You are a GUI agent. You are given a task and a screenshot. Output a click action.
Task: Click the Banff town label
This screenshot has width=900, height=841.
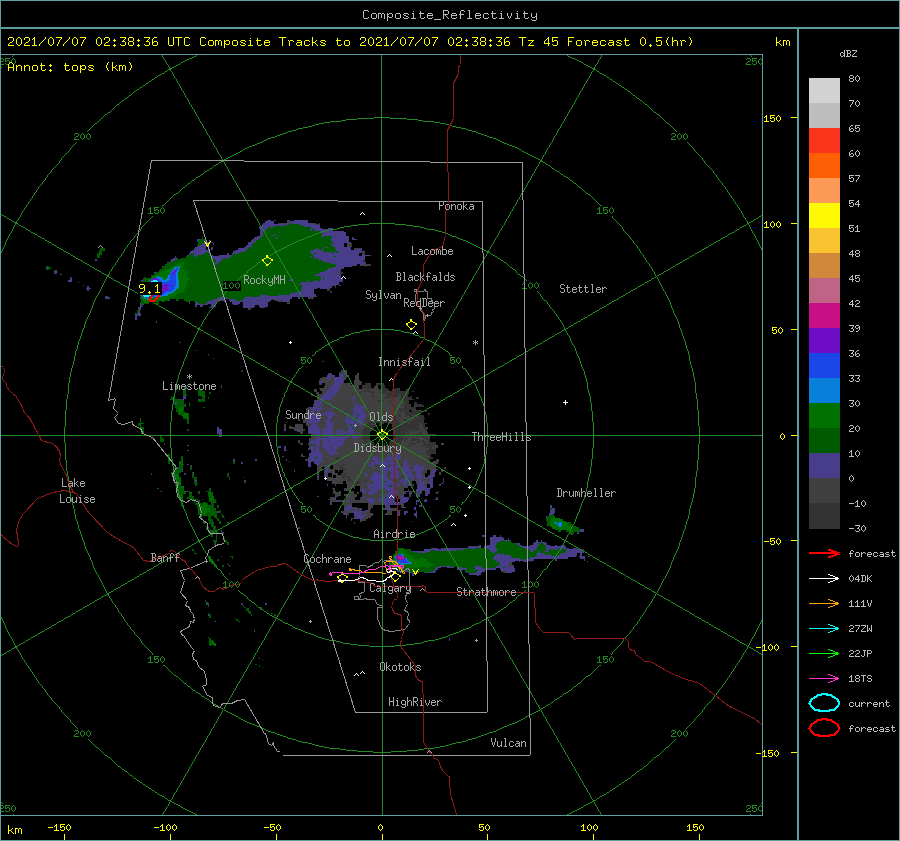click(x=165, y=557)
